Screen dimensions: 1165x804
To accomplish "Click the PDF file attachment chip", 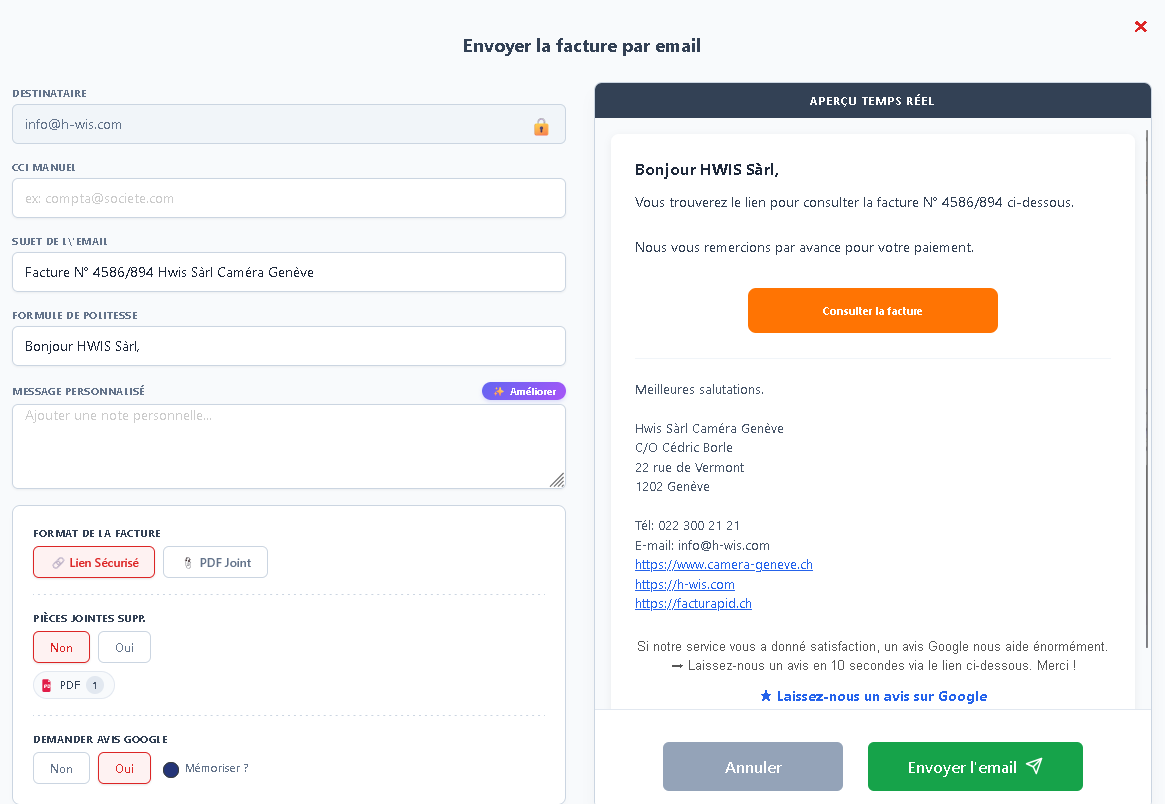I will click(x=74, y=685).
